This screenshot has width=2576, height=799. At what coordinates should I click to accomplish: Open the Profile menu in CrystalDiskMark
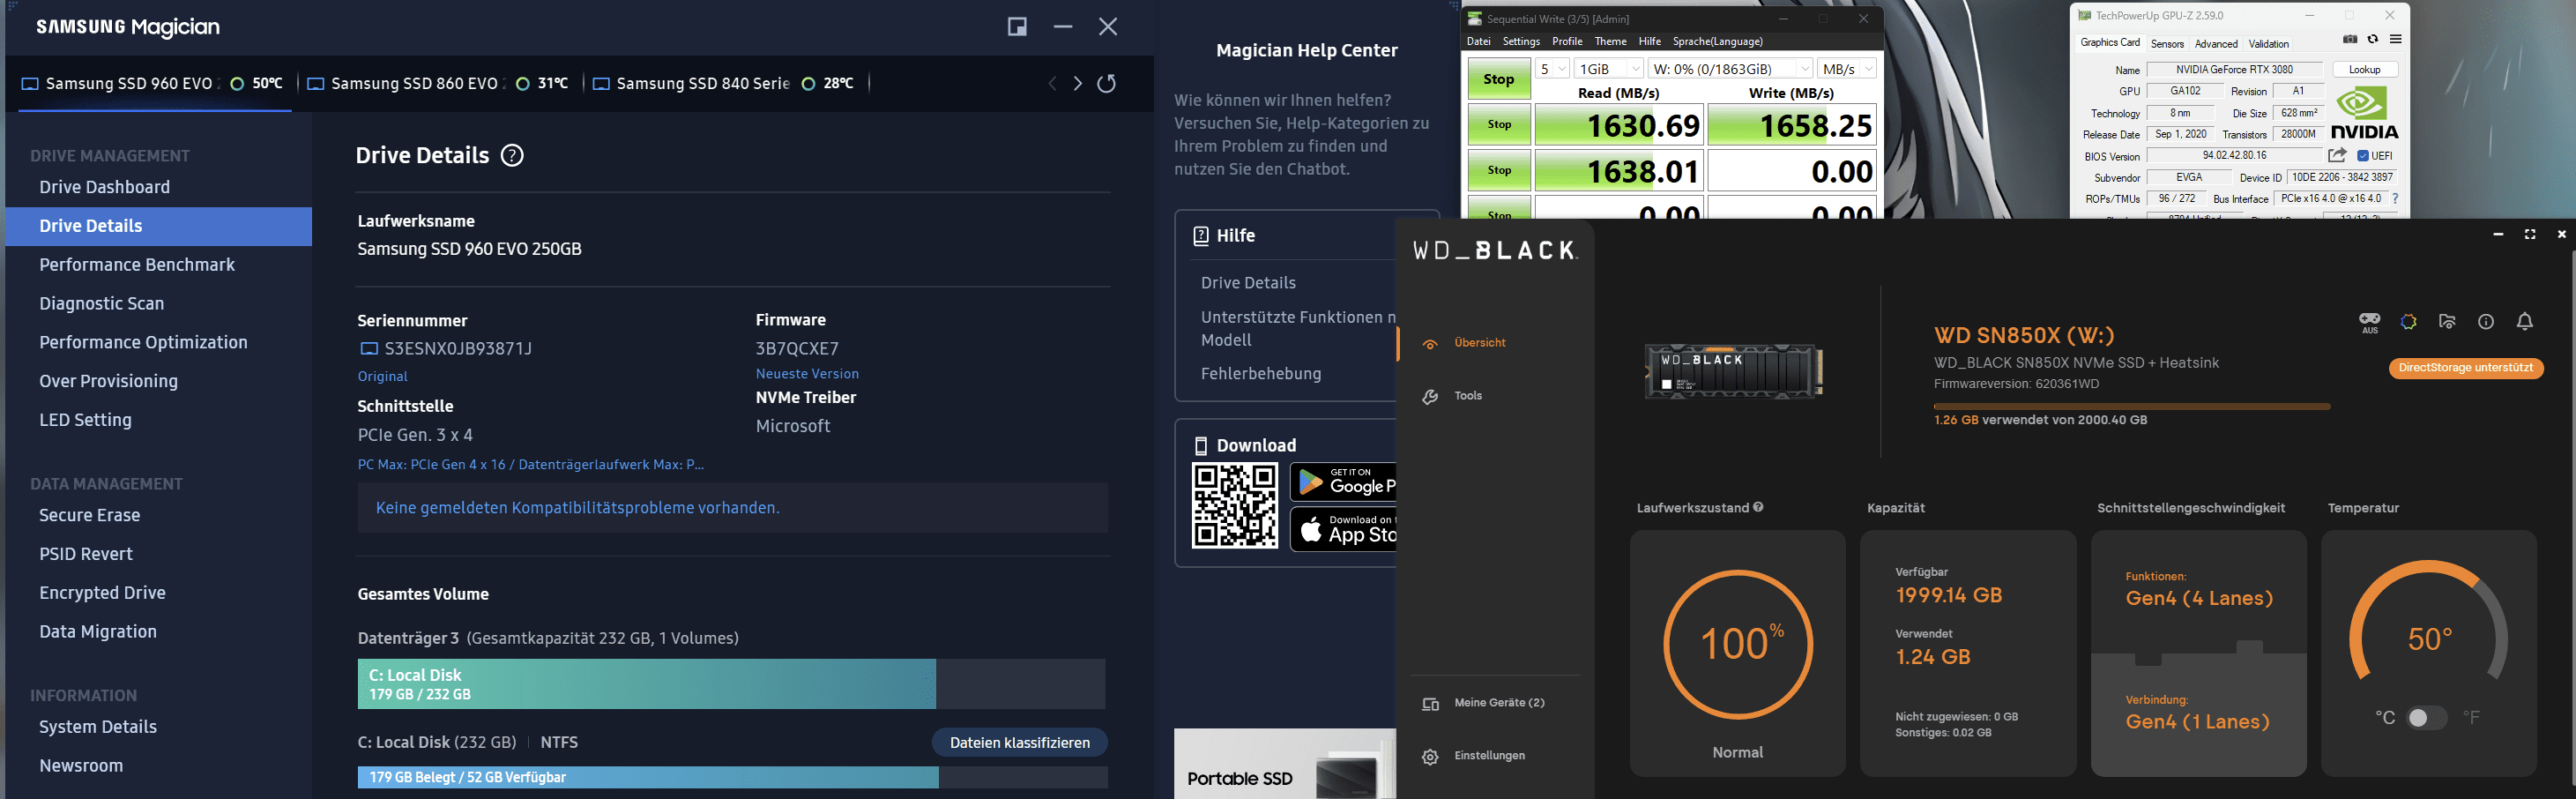[x=1567, y=42]
